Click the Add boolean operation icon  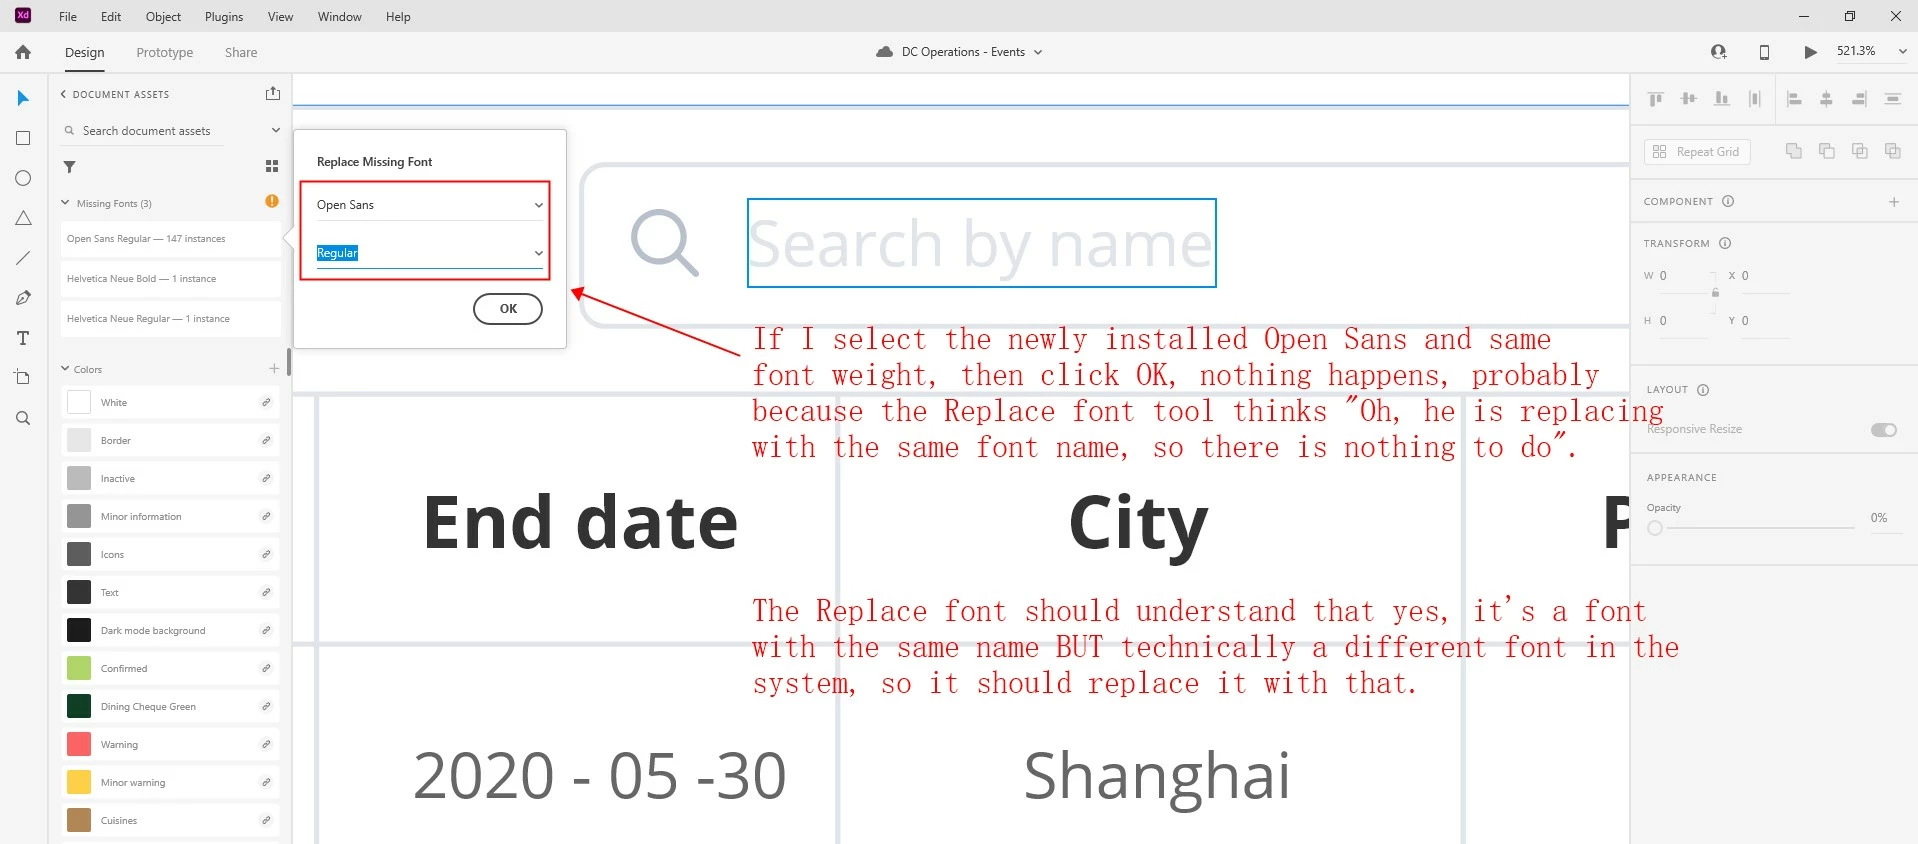point(1794,151)
